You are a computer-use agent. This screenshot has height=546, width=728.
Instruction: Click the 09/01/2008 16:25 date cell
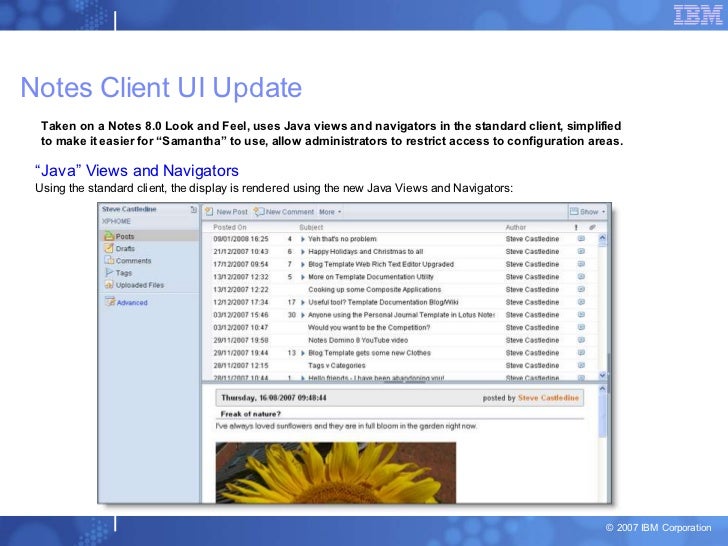[240, 239]
